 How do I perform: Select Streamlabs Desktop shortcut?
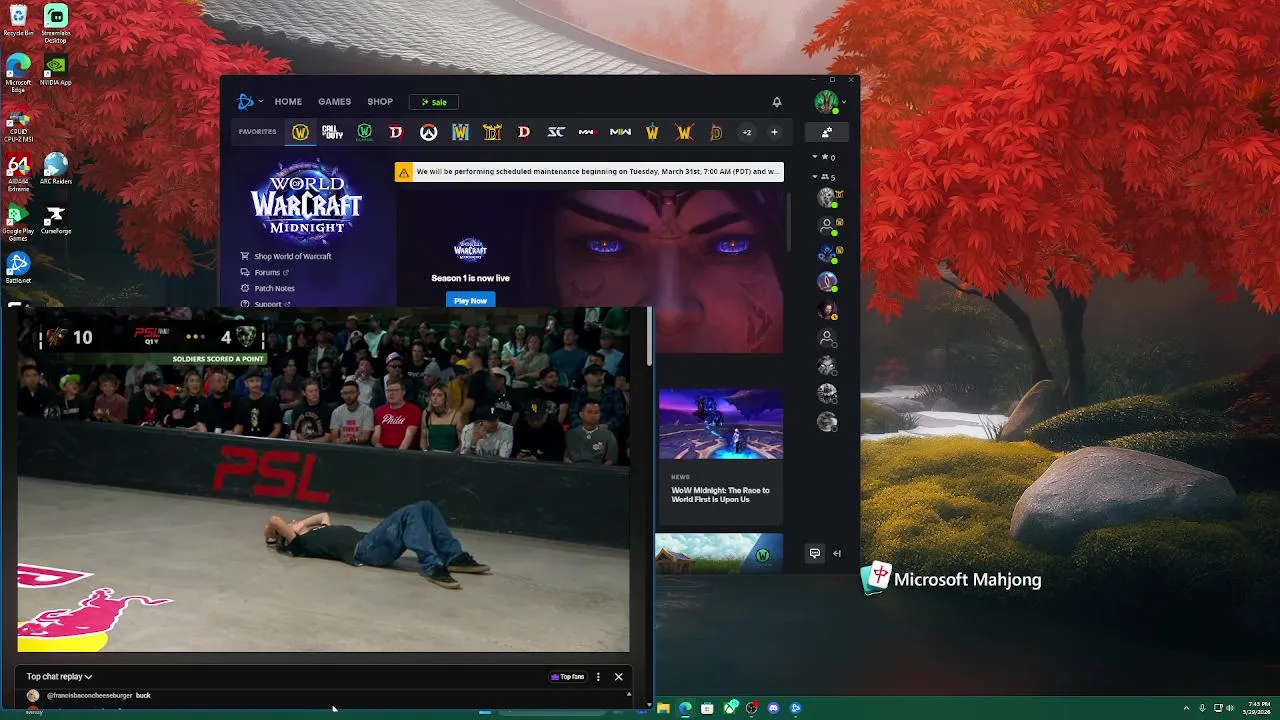coord(55,23)
